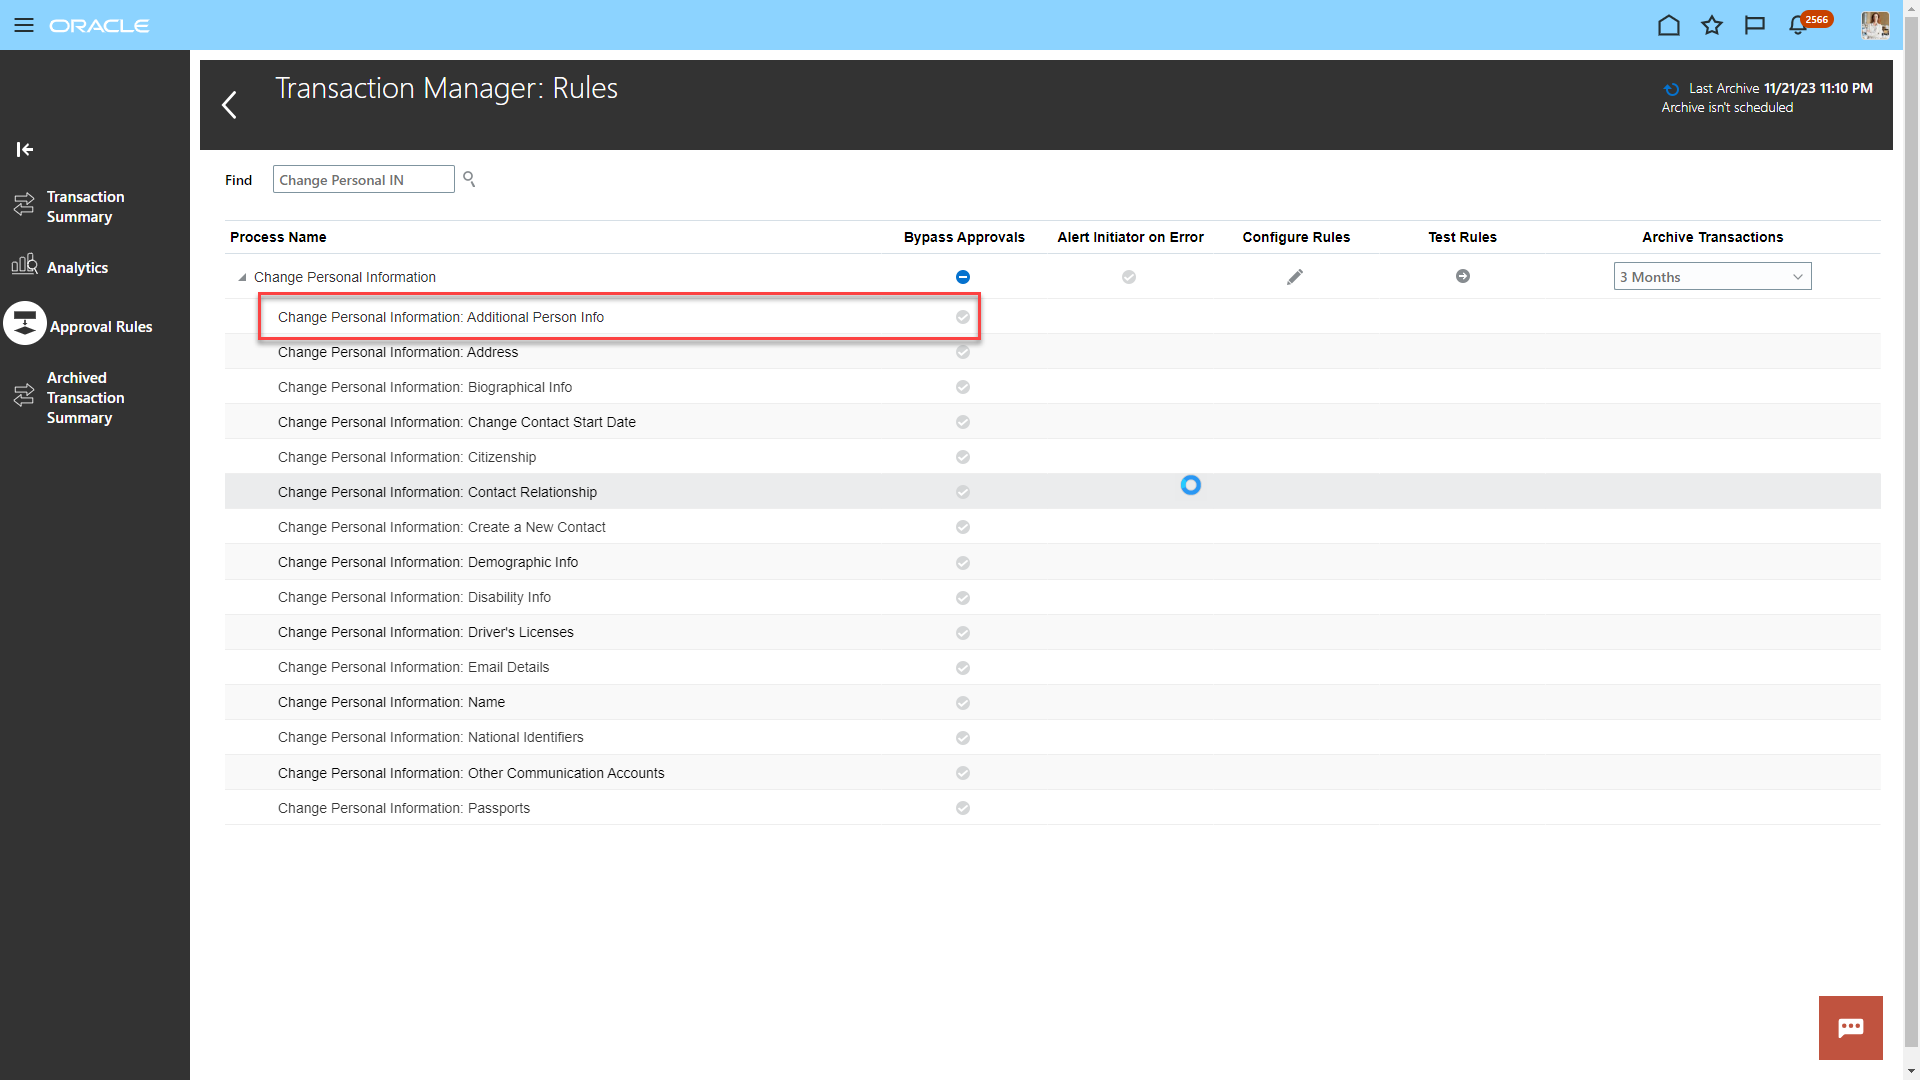
Task: Open Transaction Summary in sidebar
Action: point(85,207)
